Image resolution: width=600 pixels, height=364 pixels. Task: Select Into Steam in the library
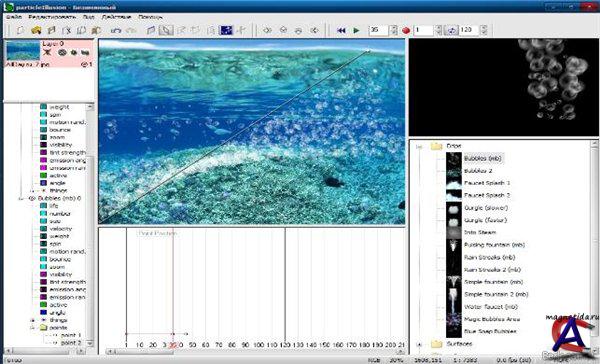click(x=479, y=232)
